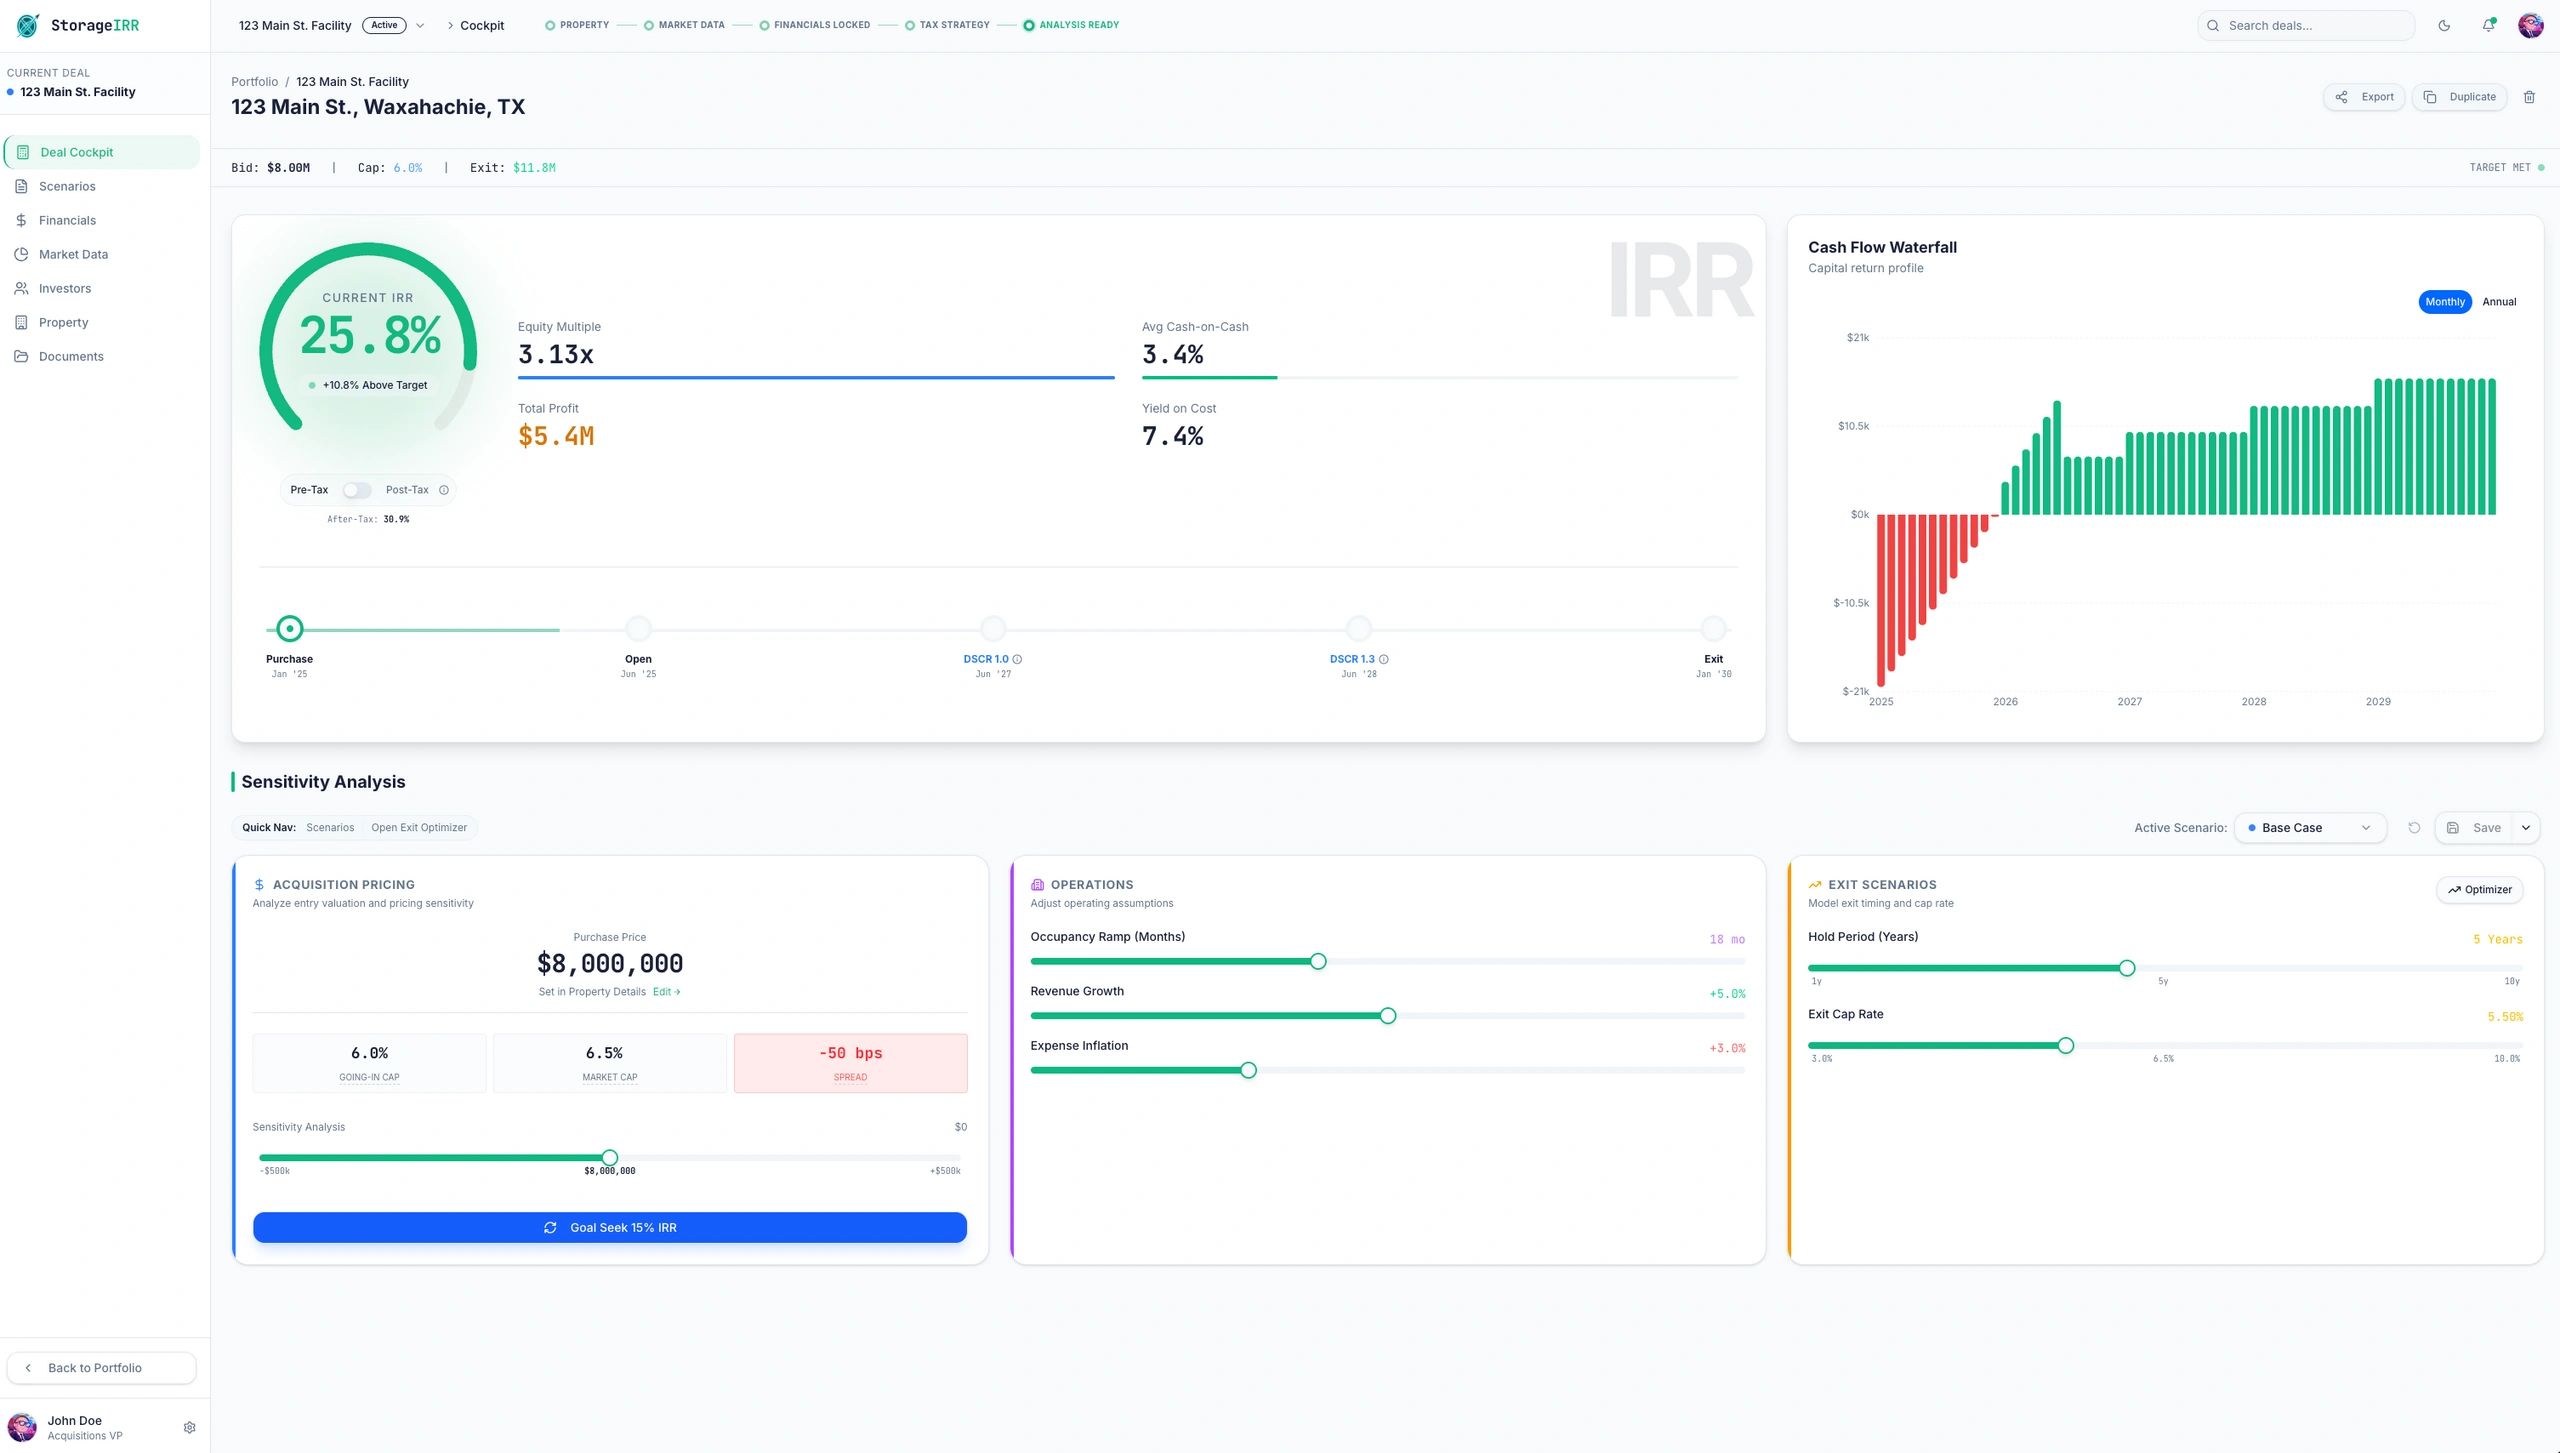Switch waterfall chart to Annual view
The height and width of the screenshot is (1453, 2560).
click(x=2498, y=302)
